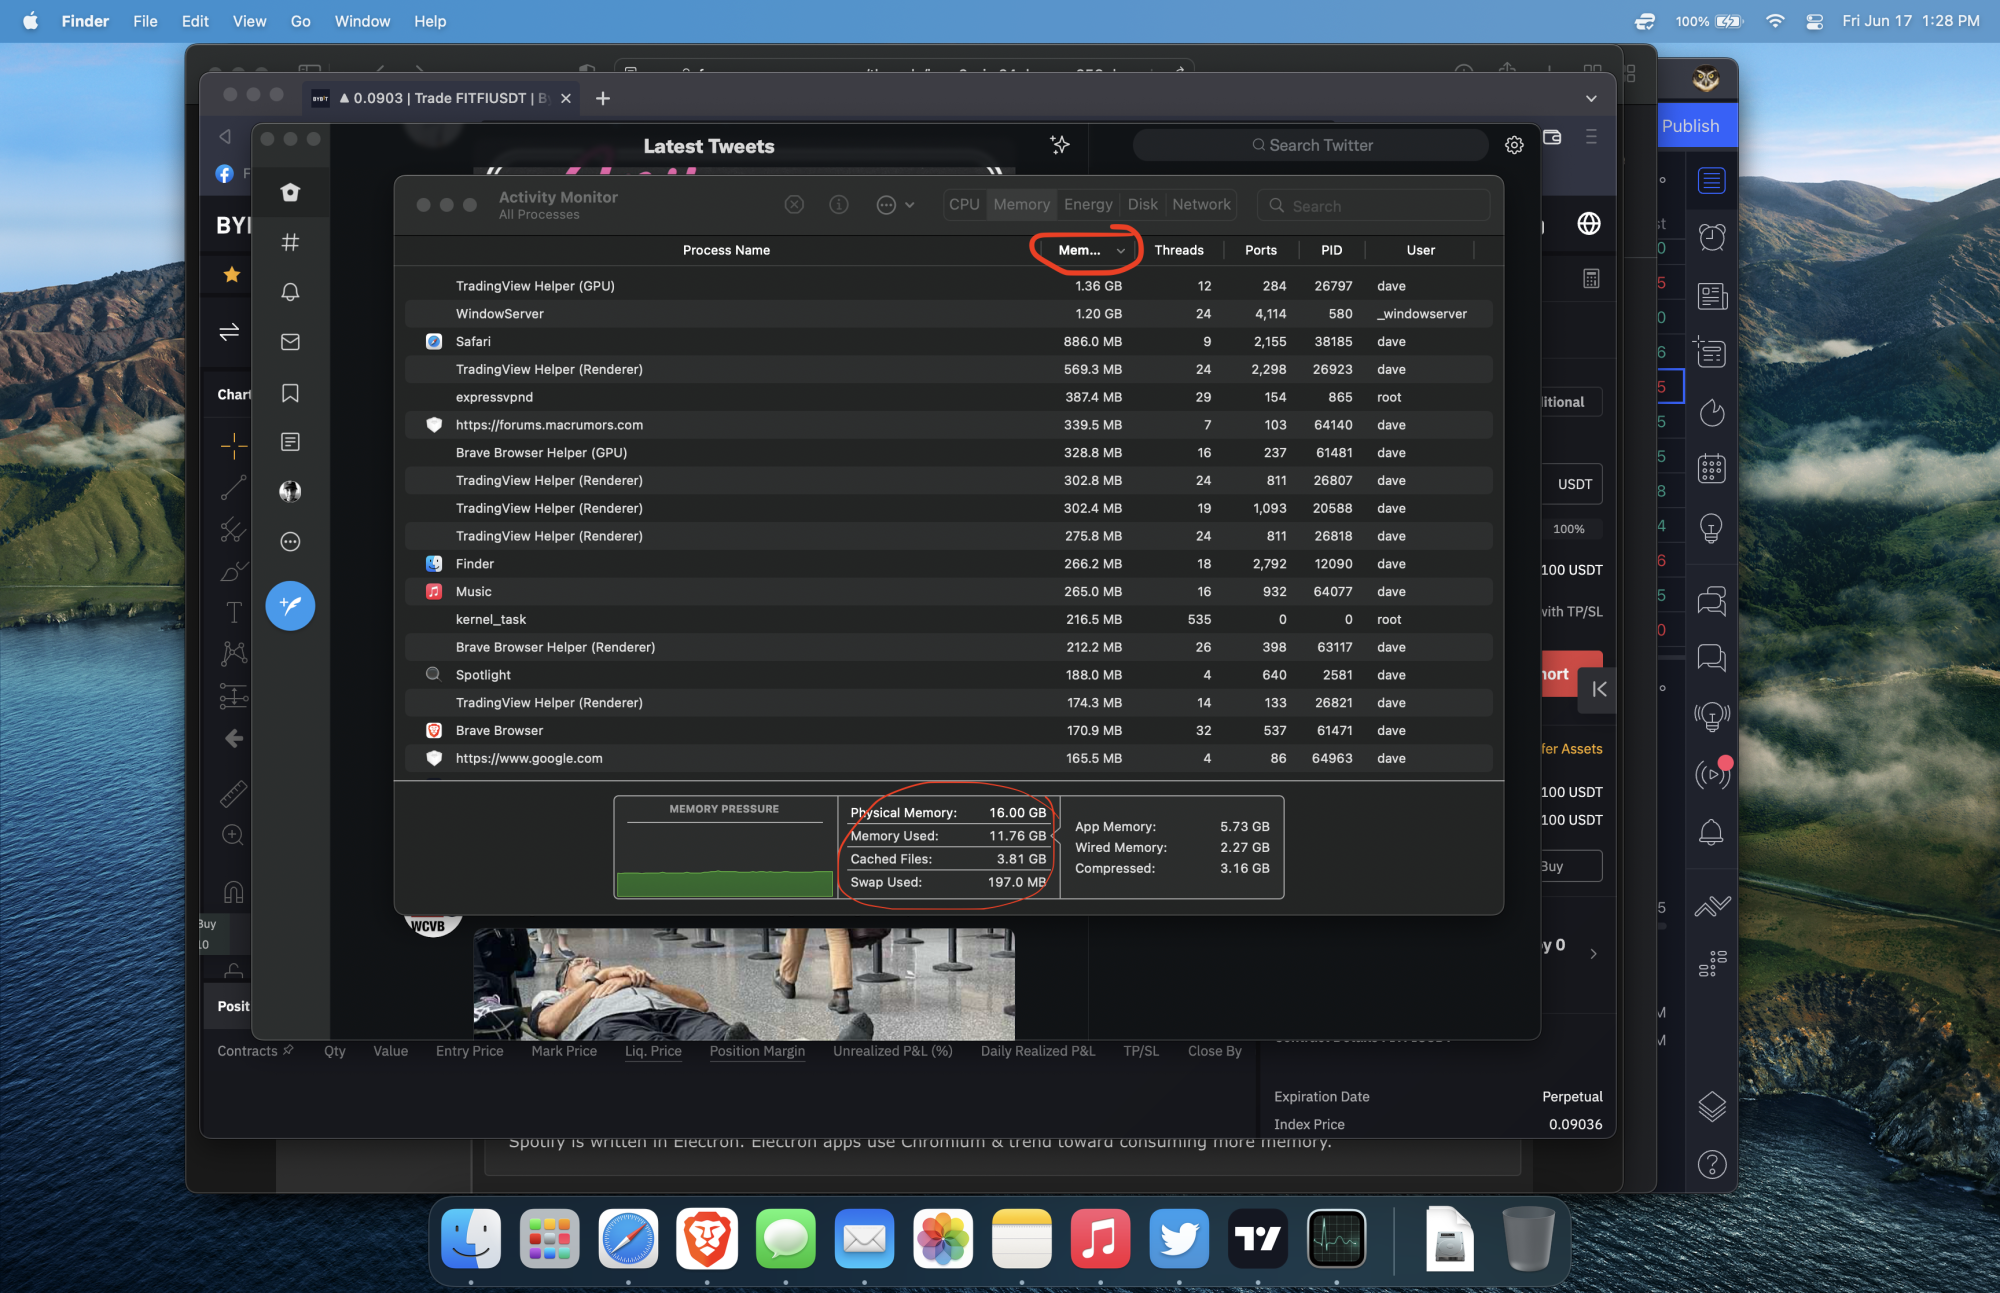Open Notes app in the dock
Screen dimensions: 2000x1293
click(x=1021, y=1239)
